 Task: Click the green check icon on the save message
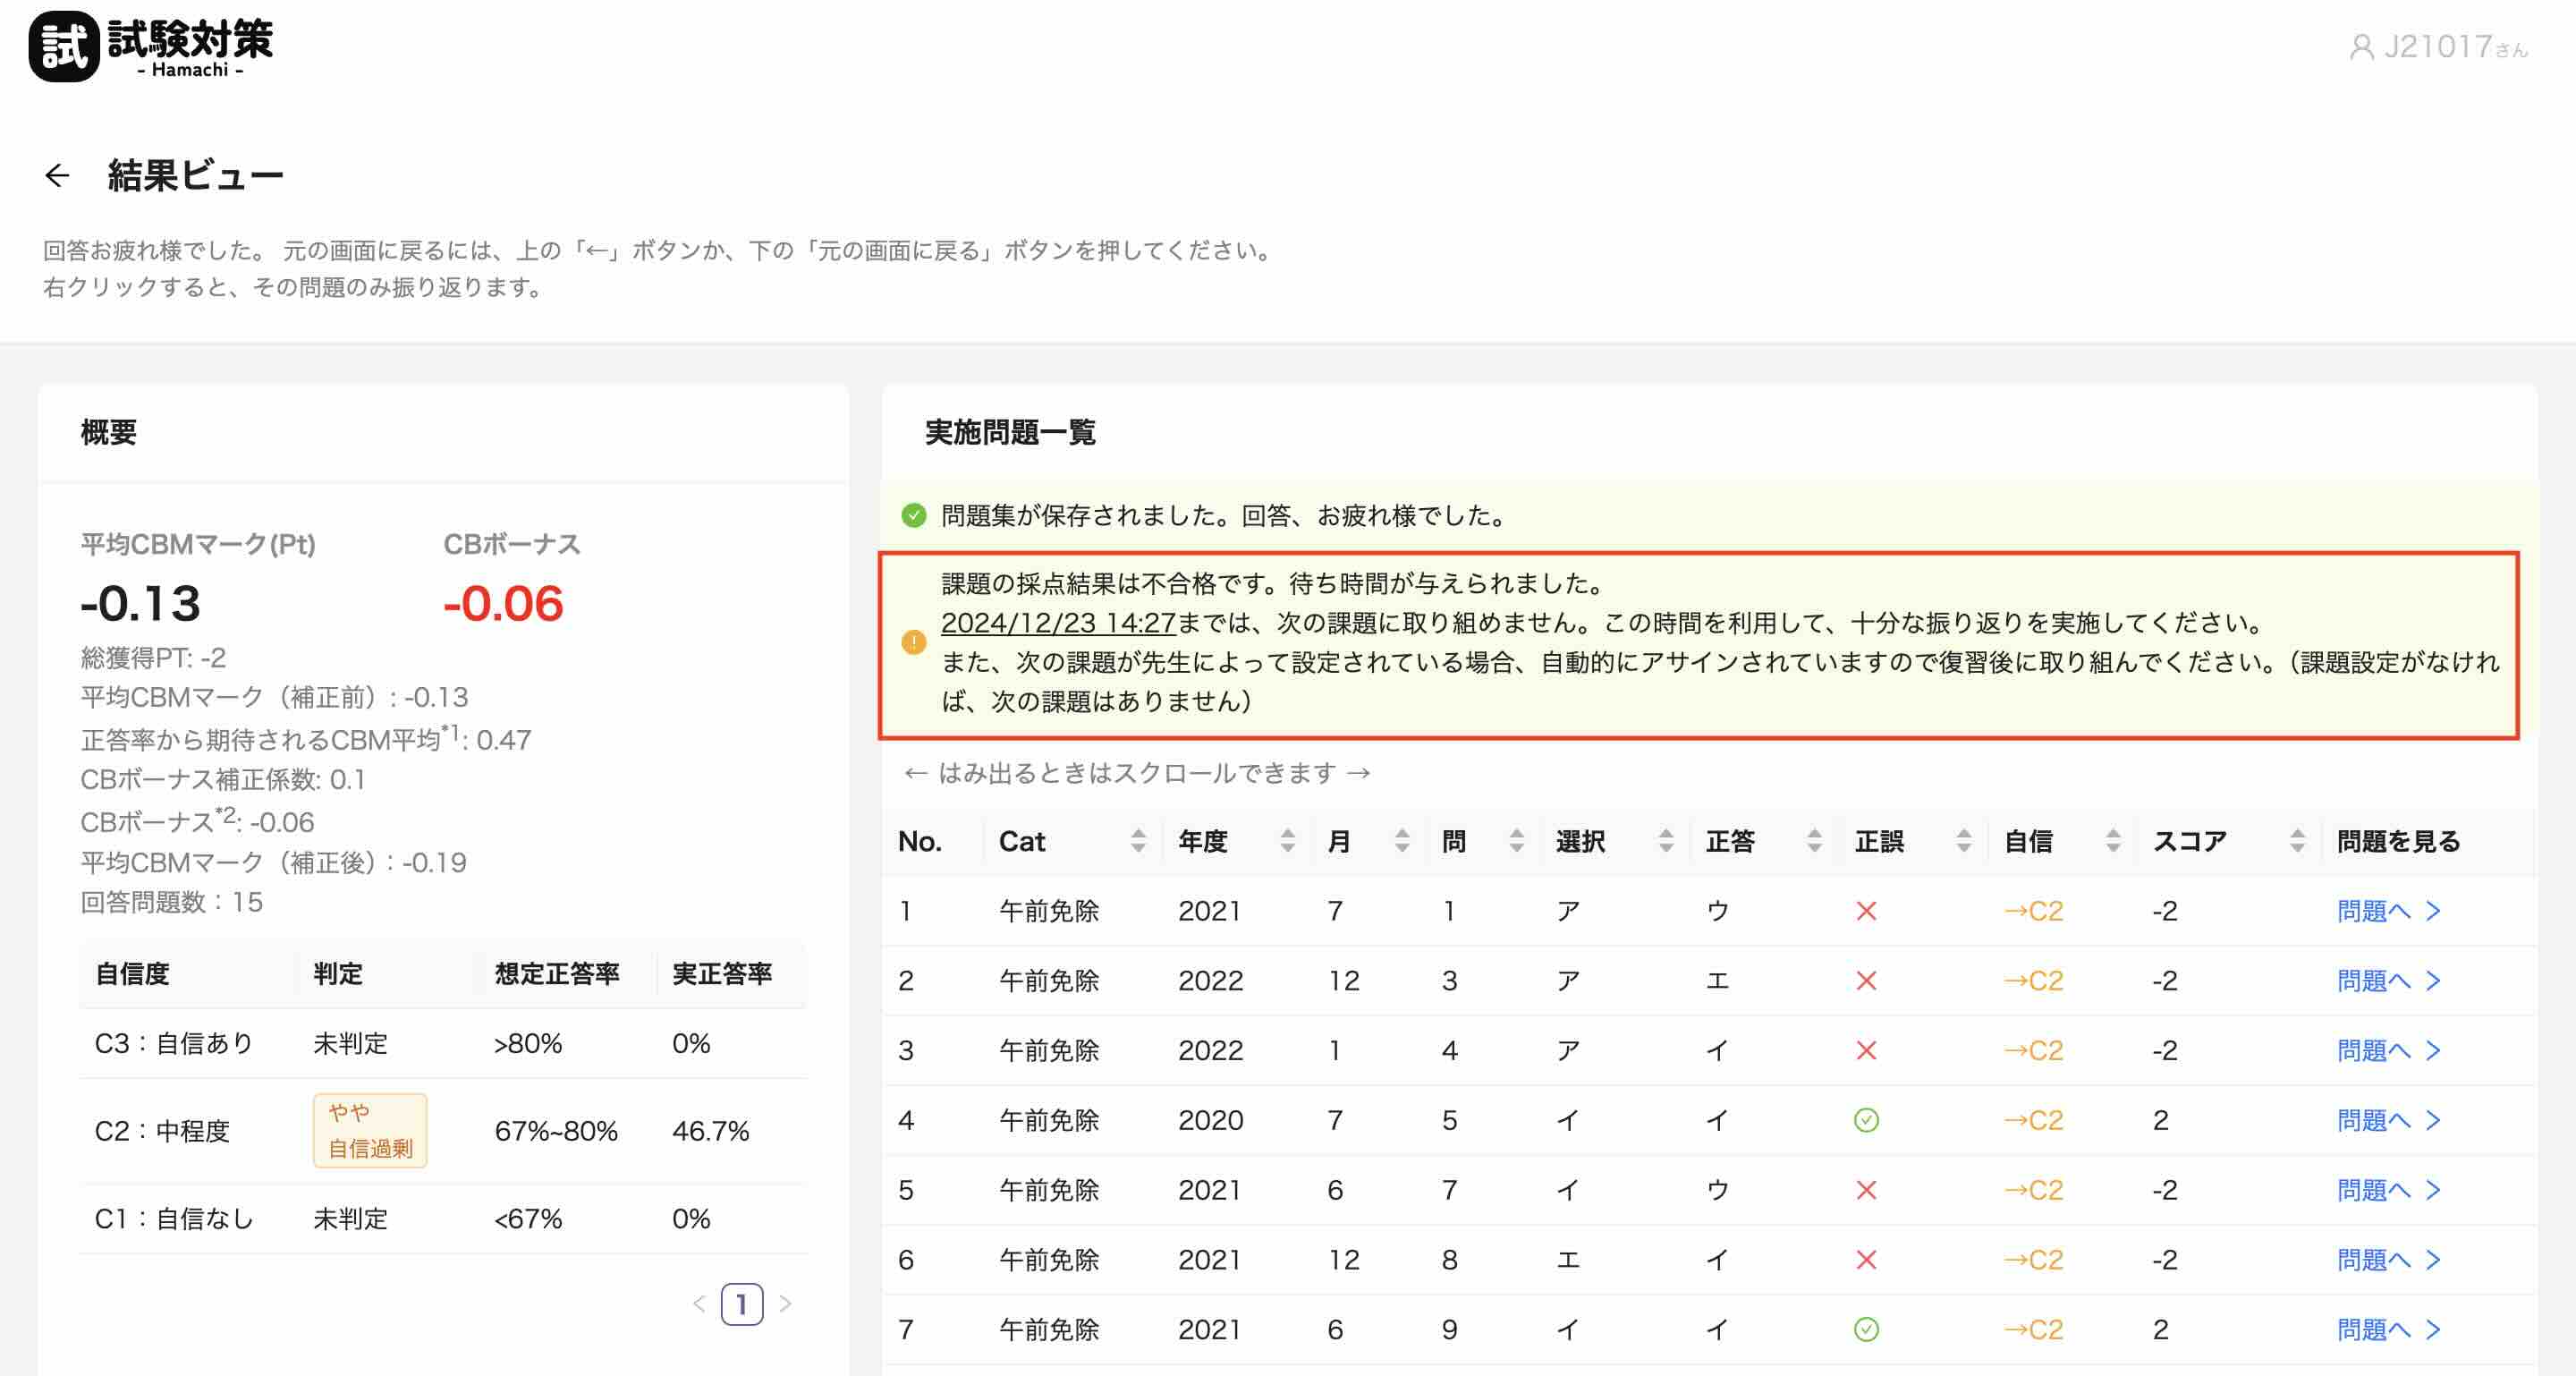point(913,517)
